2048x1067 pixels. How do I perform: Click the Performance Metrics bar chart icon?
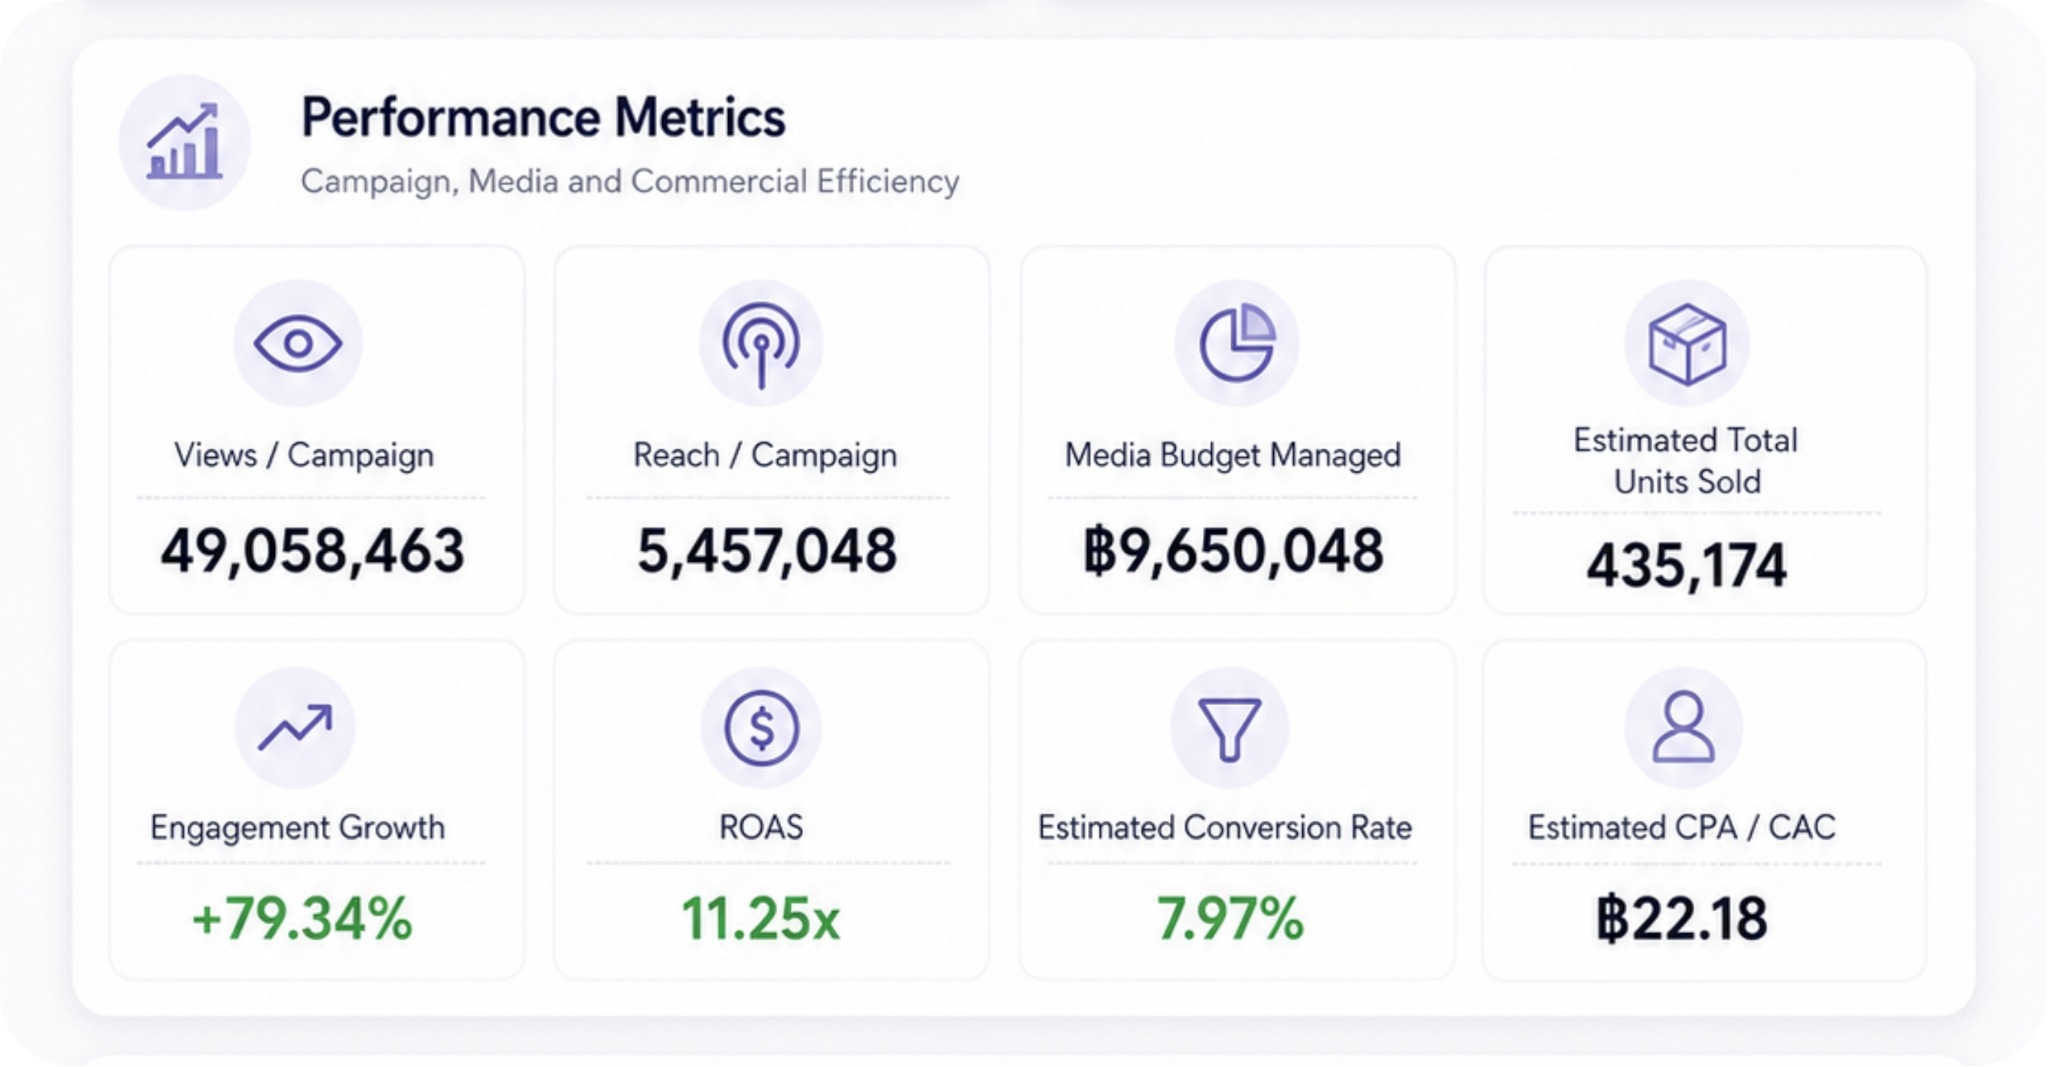pyautogui.click(x=184, y=142)
